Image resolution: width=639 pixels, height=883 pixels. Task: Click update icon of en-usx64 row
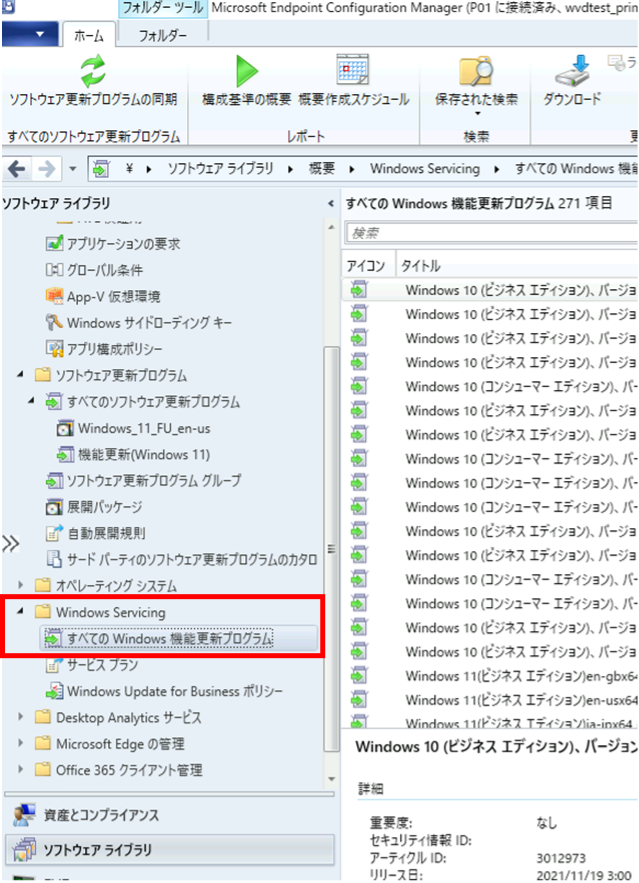click(x=359, y=699)
